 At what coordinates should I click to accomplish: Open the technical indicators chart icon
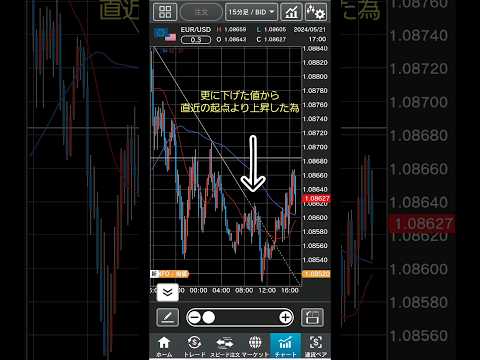(291, 12)
